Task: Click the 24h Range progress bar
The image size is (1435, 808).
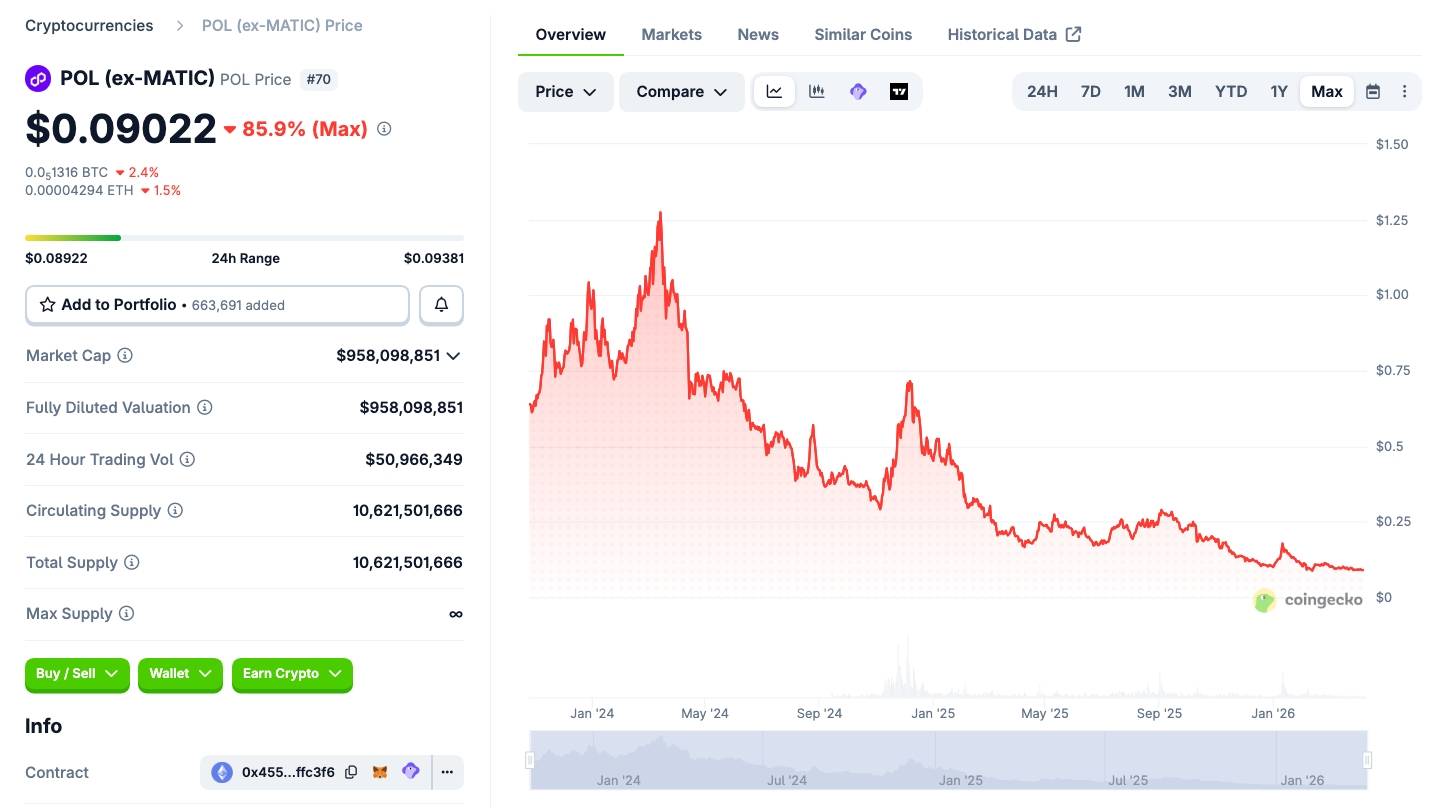Action: (245, 237)
